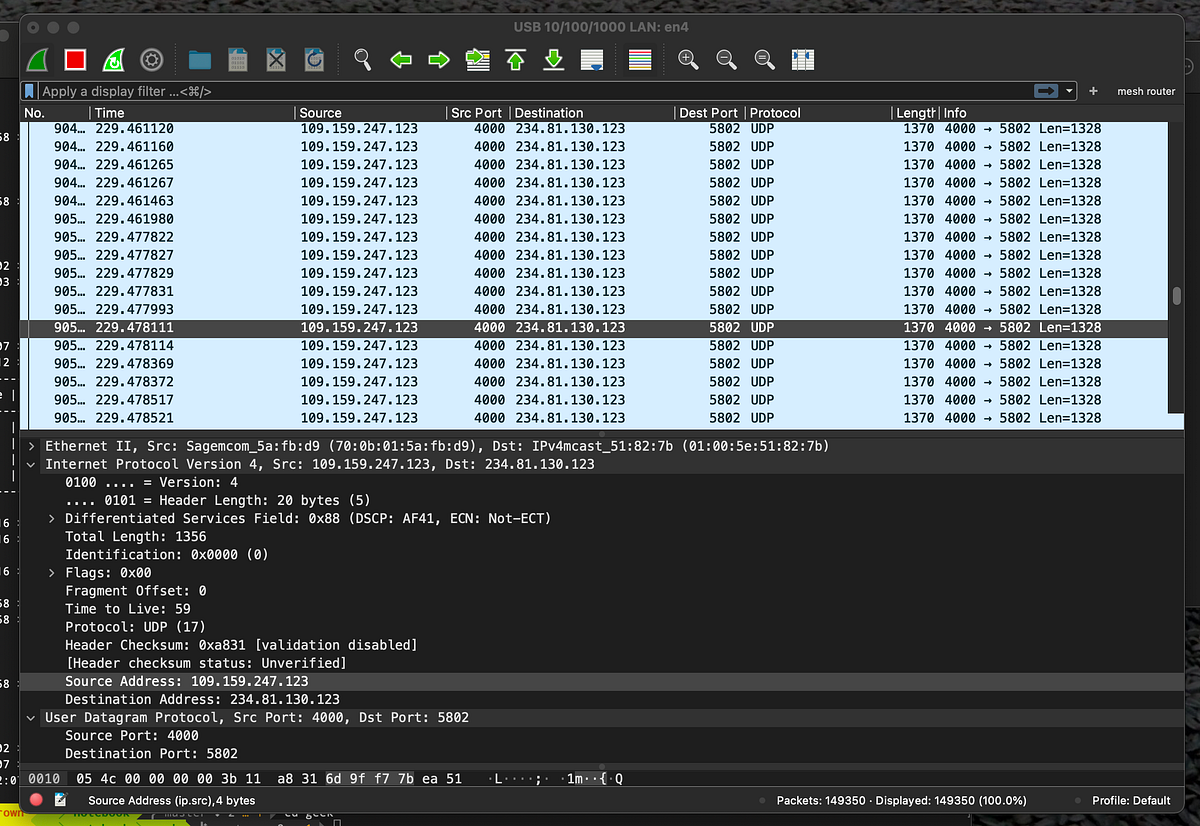Zoom out on packet text

[727, 60]
